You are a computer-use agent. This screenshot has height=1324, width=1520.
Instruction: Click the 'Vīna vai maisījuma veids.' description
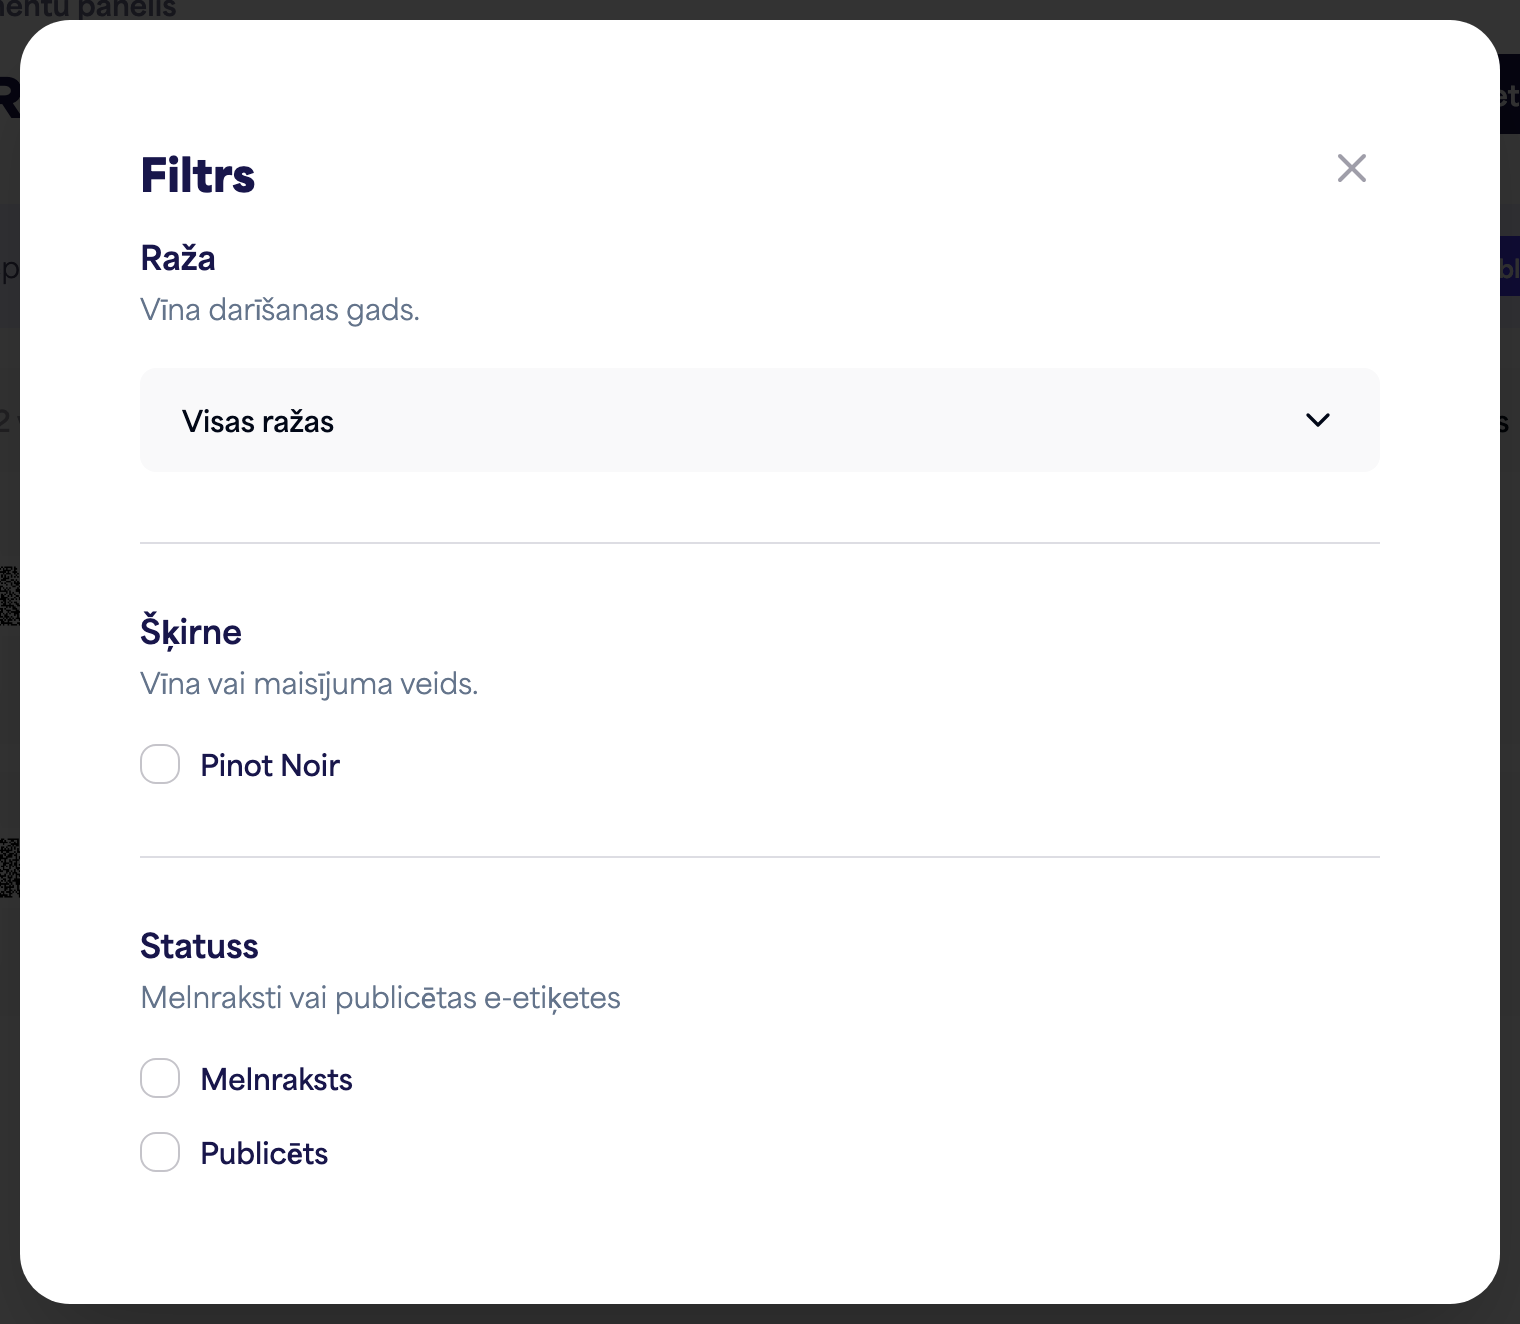coord(309,684)
